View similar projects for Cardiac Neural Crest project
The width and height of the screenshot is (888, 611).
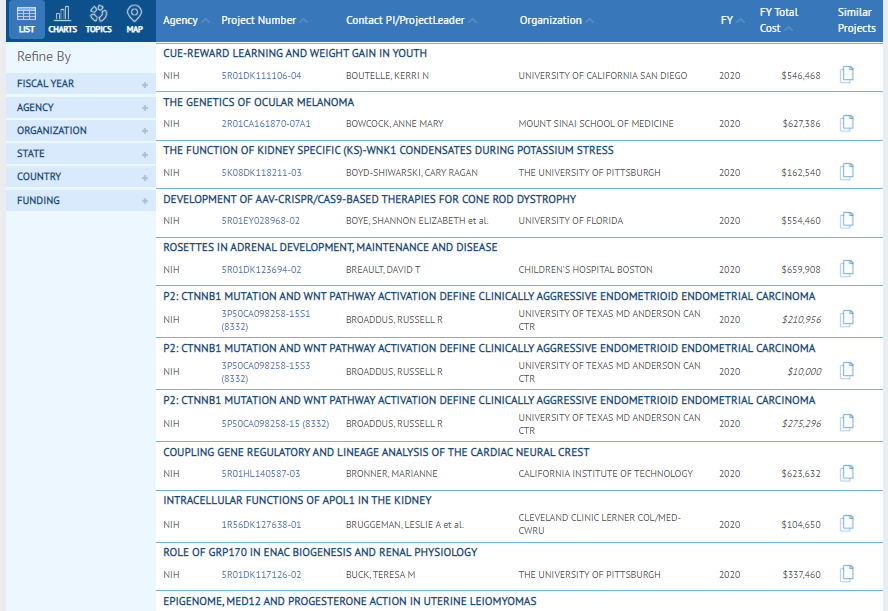[847, 473]
